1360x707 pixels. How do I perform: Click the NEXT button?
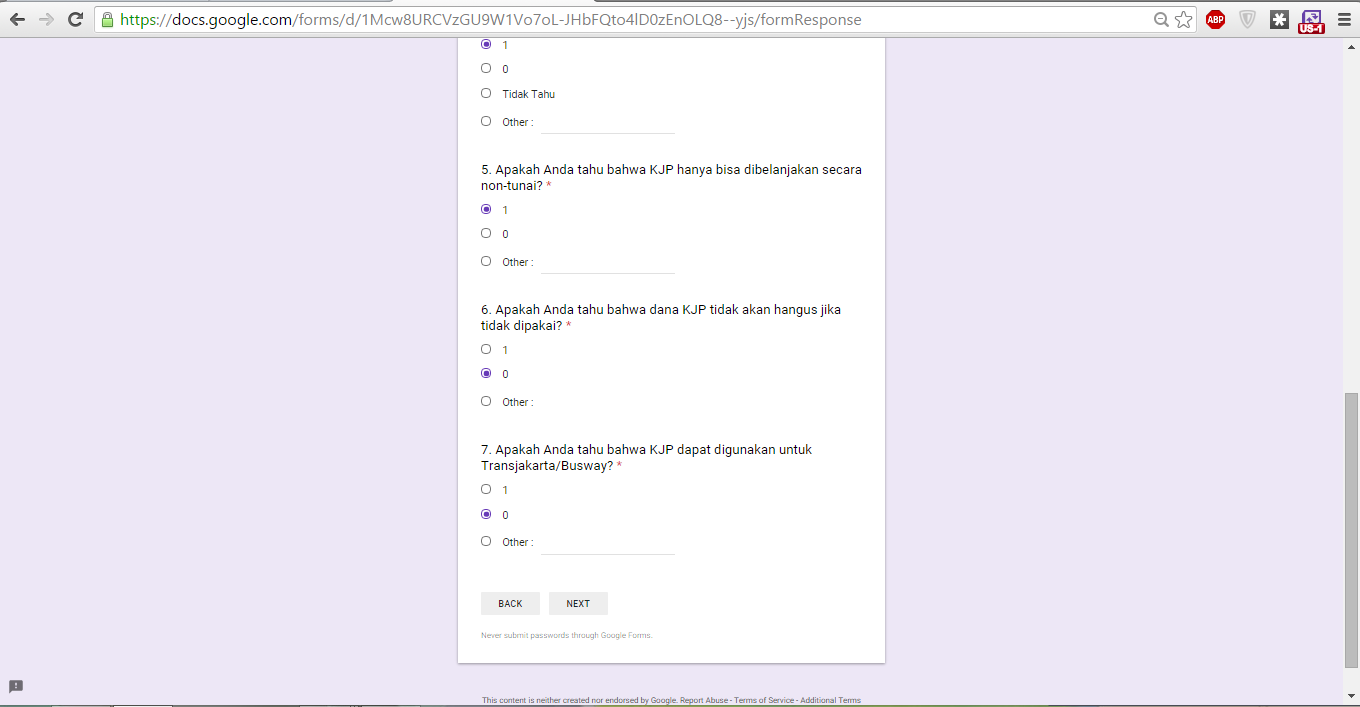click(x=578, y=603)
